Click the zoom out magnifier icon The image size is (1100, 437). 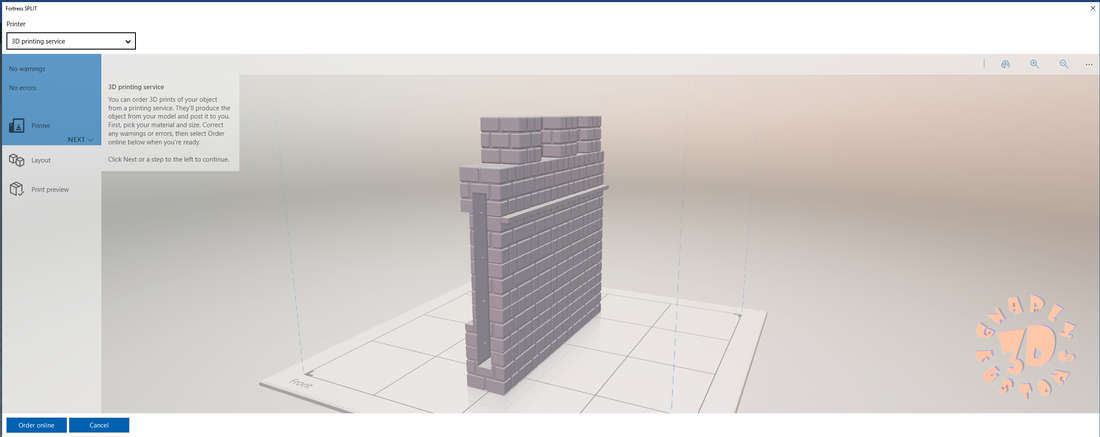[x=1064, y=64]
